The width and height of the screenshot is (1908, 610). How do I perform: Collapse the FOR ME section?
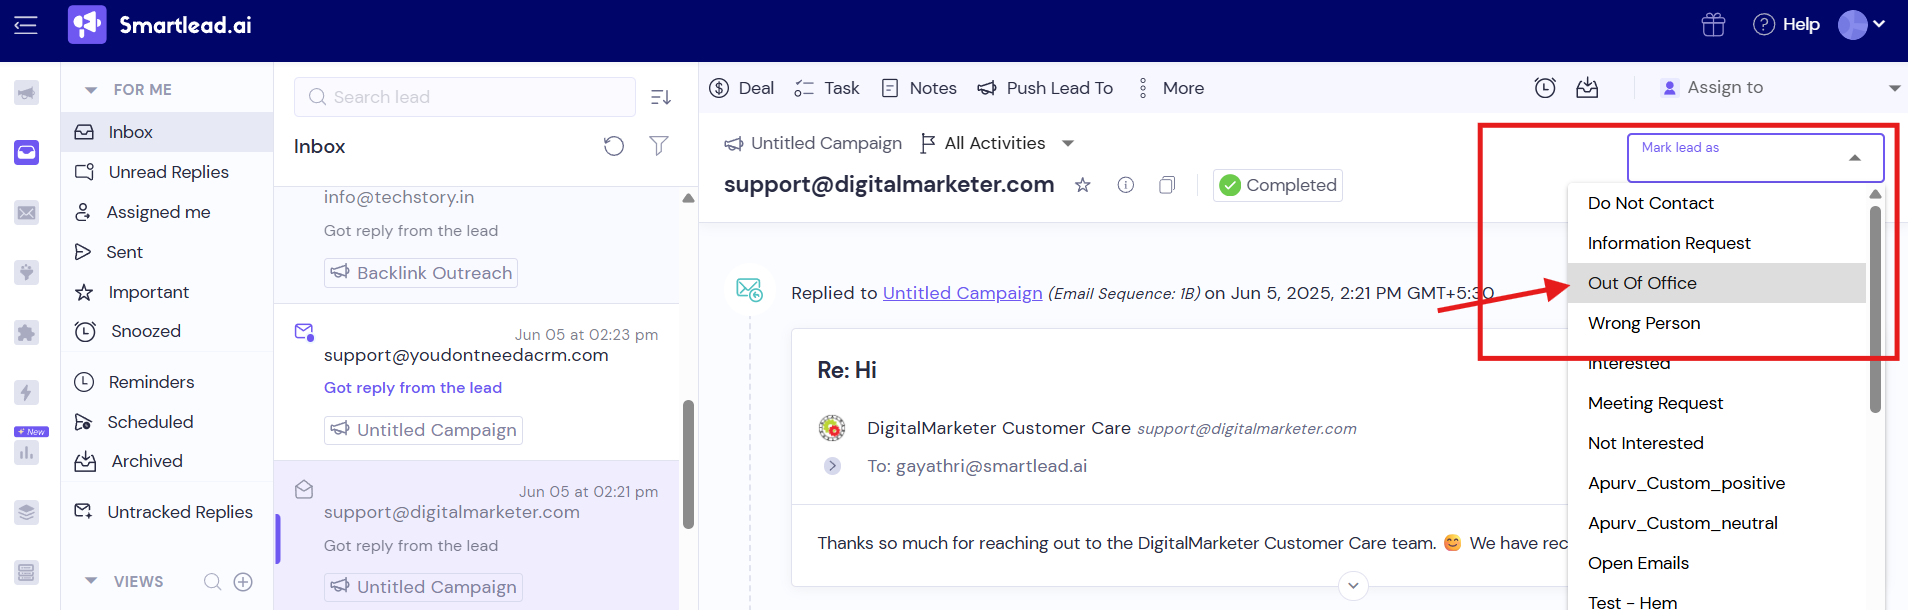[x=91, y=90]
